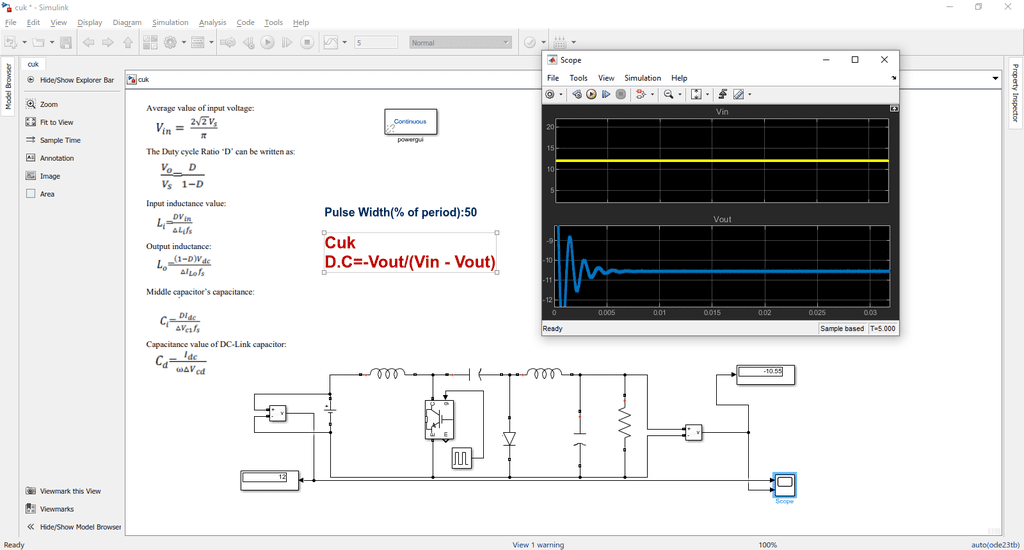
Task: Click the New Model icon in Simulink toolbar
Action: (10, 42)
